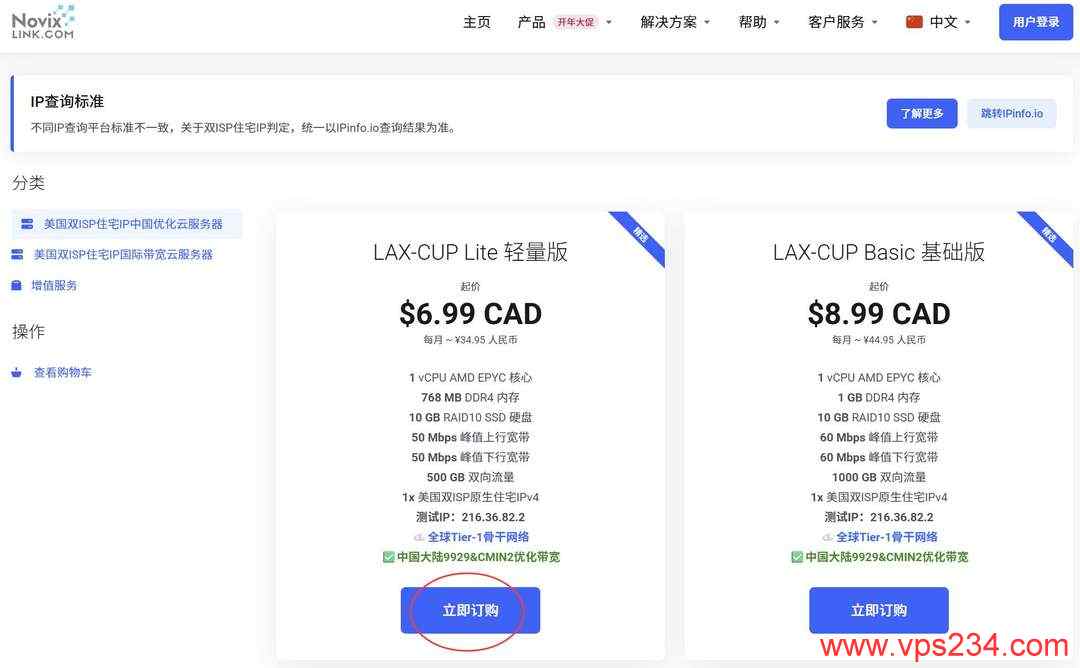Click network icon before Tier-1 in Lite card
Screen dimensions: 1080x668
pyautogui.click(x=419, y=537)
